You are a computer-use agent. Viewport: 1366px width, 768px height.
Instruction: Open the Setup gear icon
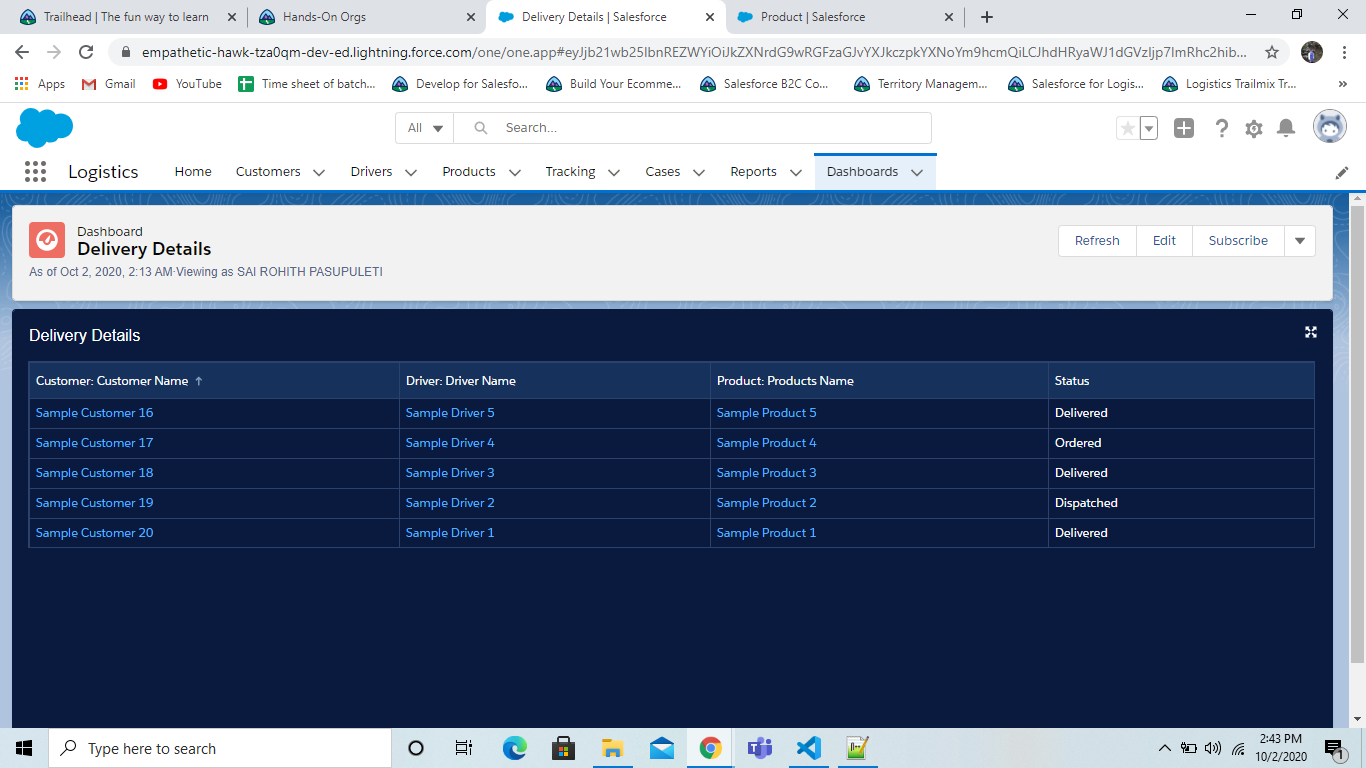click(x=1254, y=128)
